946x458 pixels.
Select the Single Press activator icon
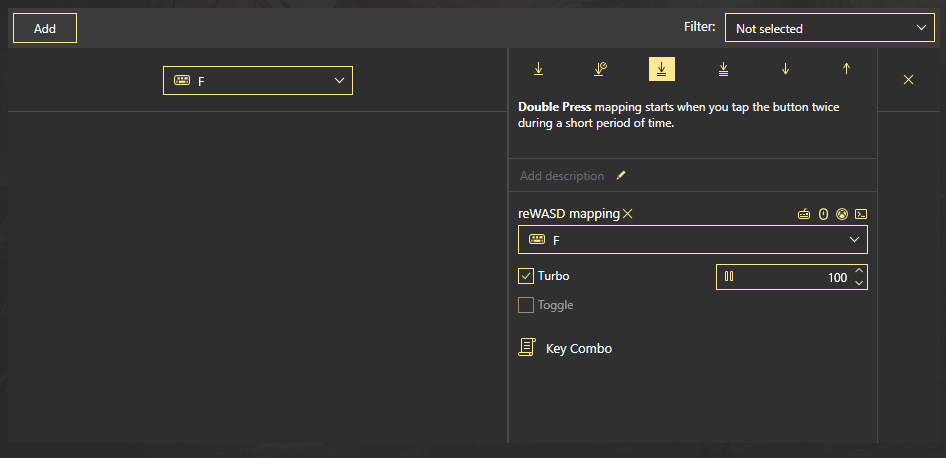[539, 69]
